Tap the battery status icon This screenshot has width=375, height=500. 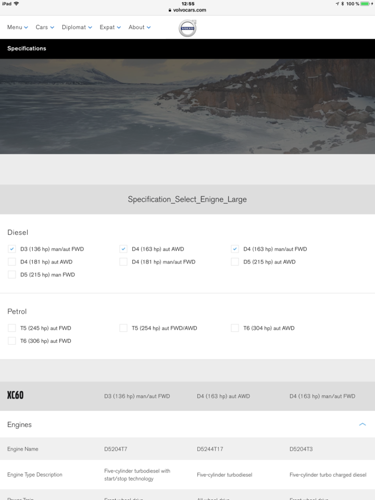point(365,4)
